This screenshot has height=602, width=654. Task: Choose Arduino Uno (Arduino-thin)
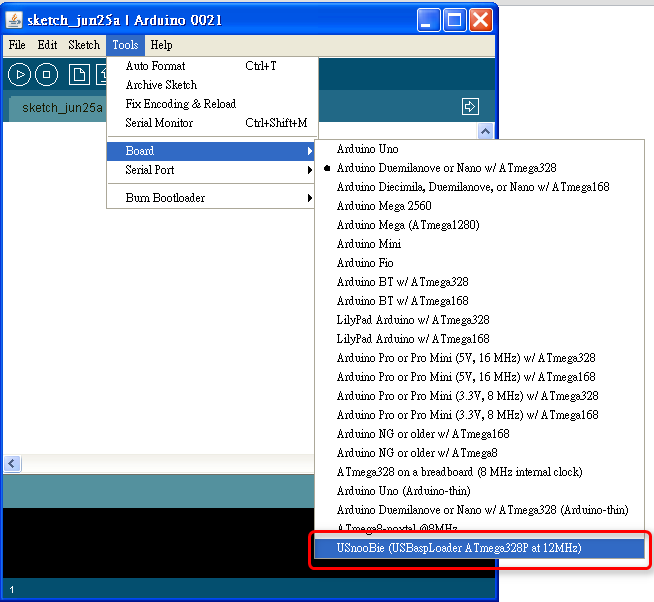(480, 491)
